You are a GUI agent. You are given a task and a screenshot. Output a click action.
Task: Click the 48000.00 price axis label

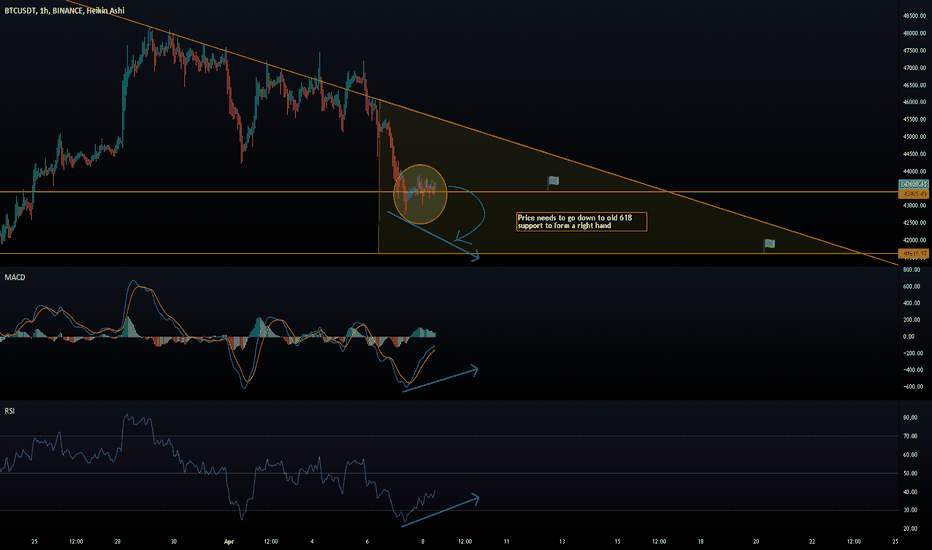click(914, 33)
